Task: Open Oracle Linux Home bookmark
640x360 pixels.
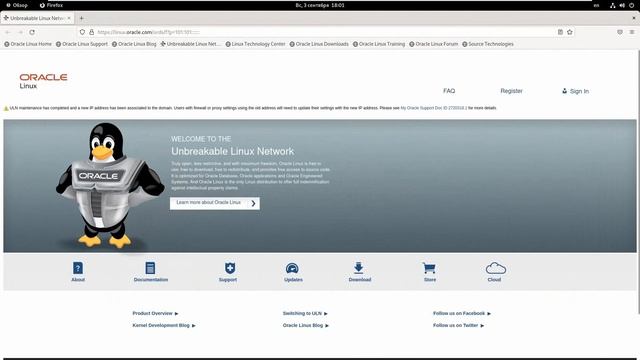Action: (x=28, y=44)
